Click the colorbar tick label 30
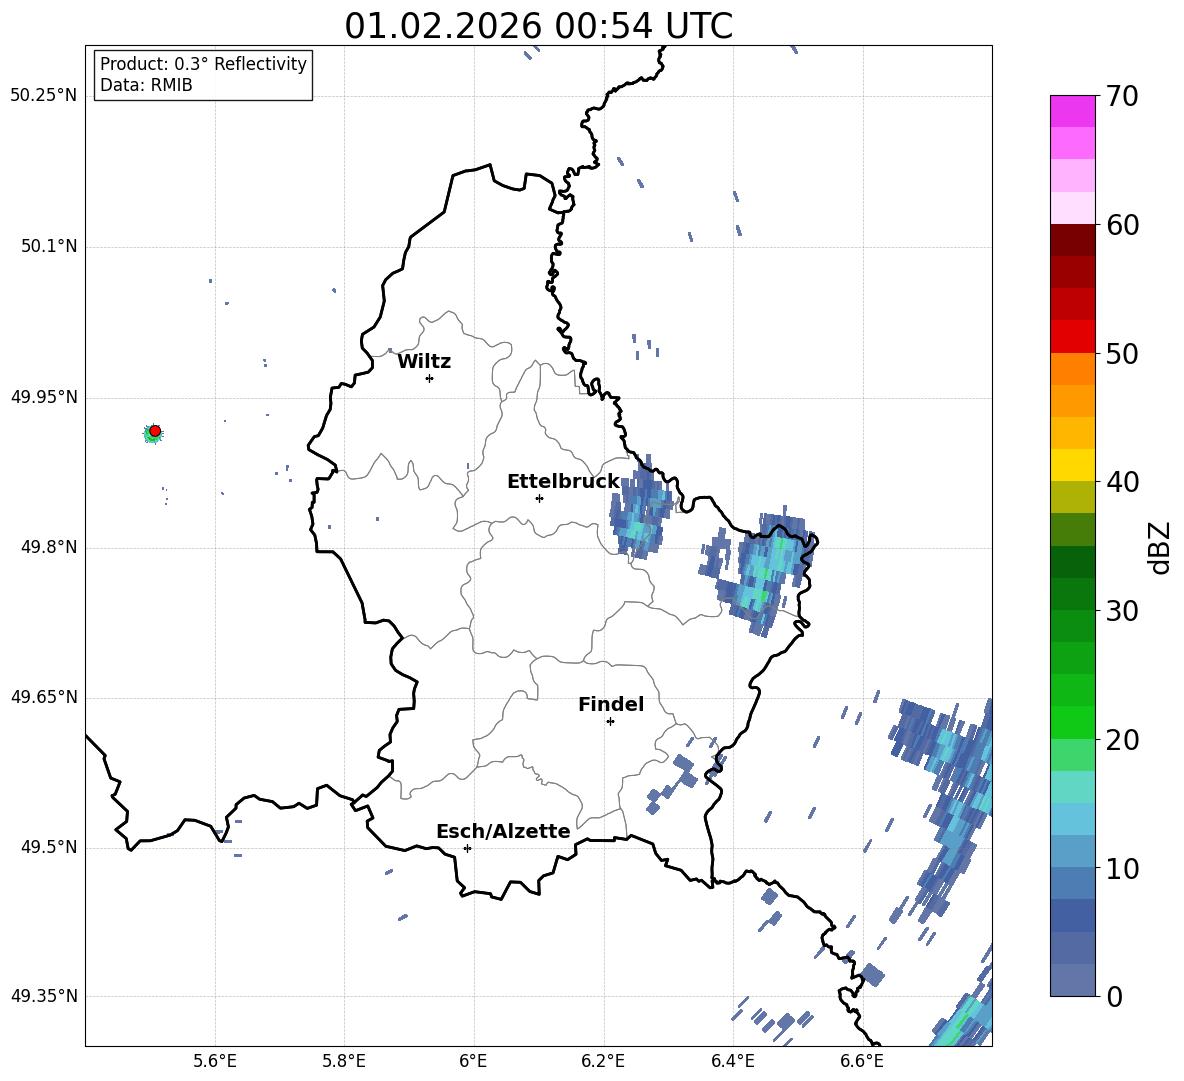 tap(1122, 611)
